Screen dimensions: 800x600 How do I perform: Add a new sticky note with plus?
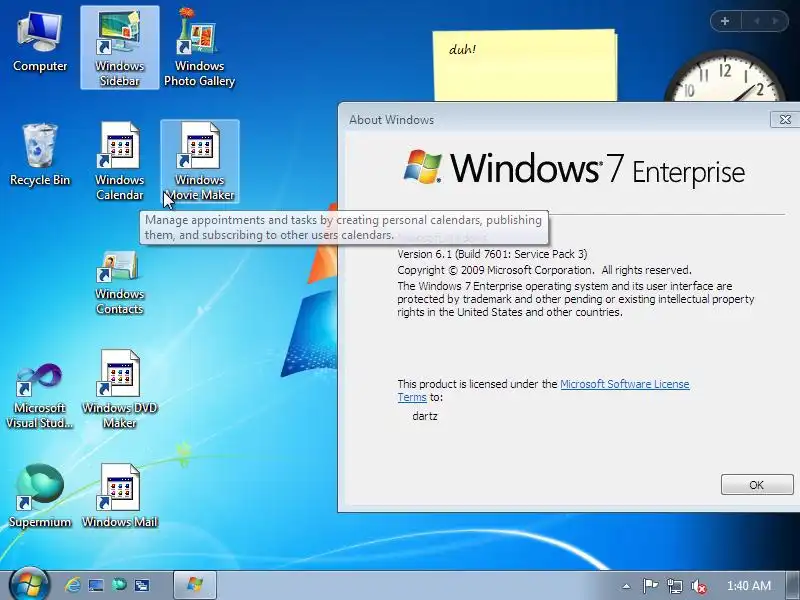[725, 21]
